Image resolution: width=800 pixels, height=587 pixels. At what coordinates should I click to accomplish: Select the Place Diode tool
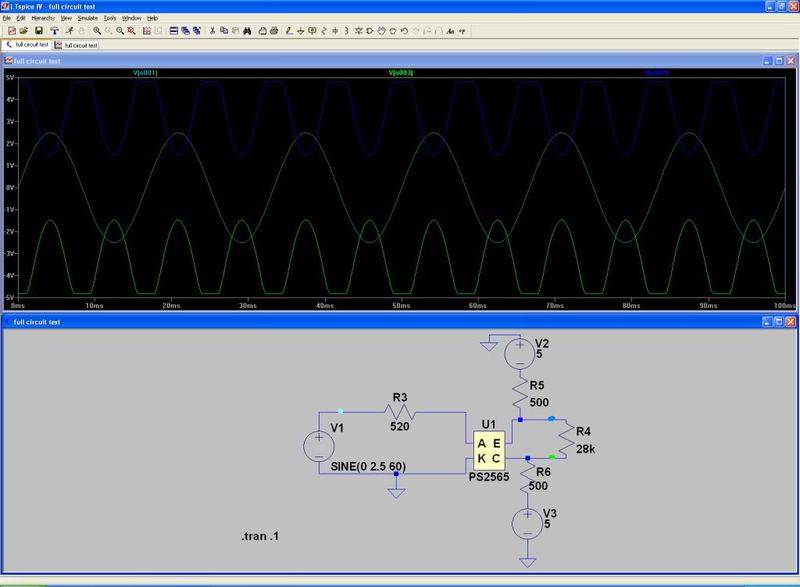pos(359,31)
